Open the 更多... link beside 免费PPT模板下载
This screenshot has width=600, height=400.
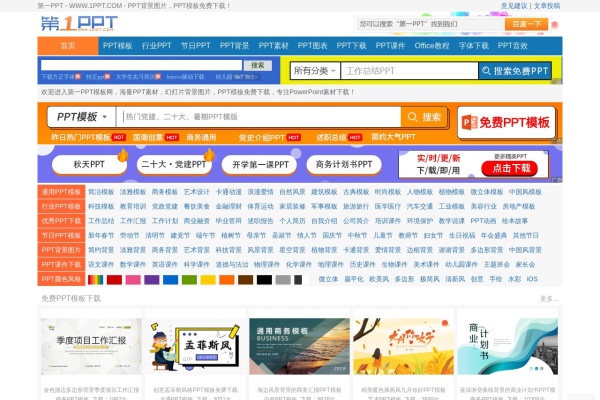pyautogui.click(x=549, y=298)
